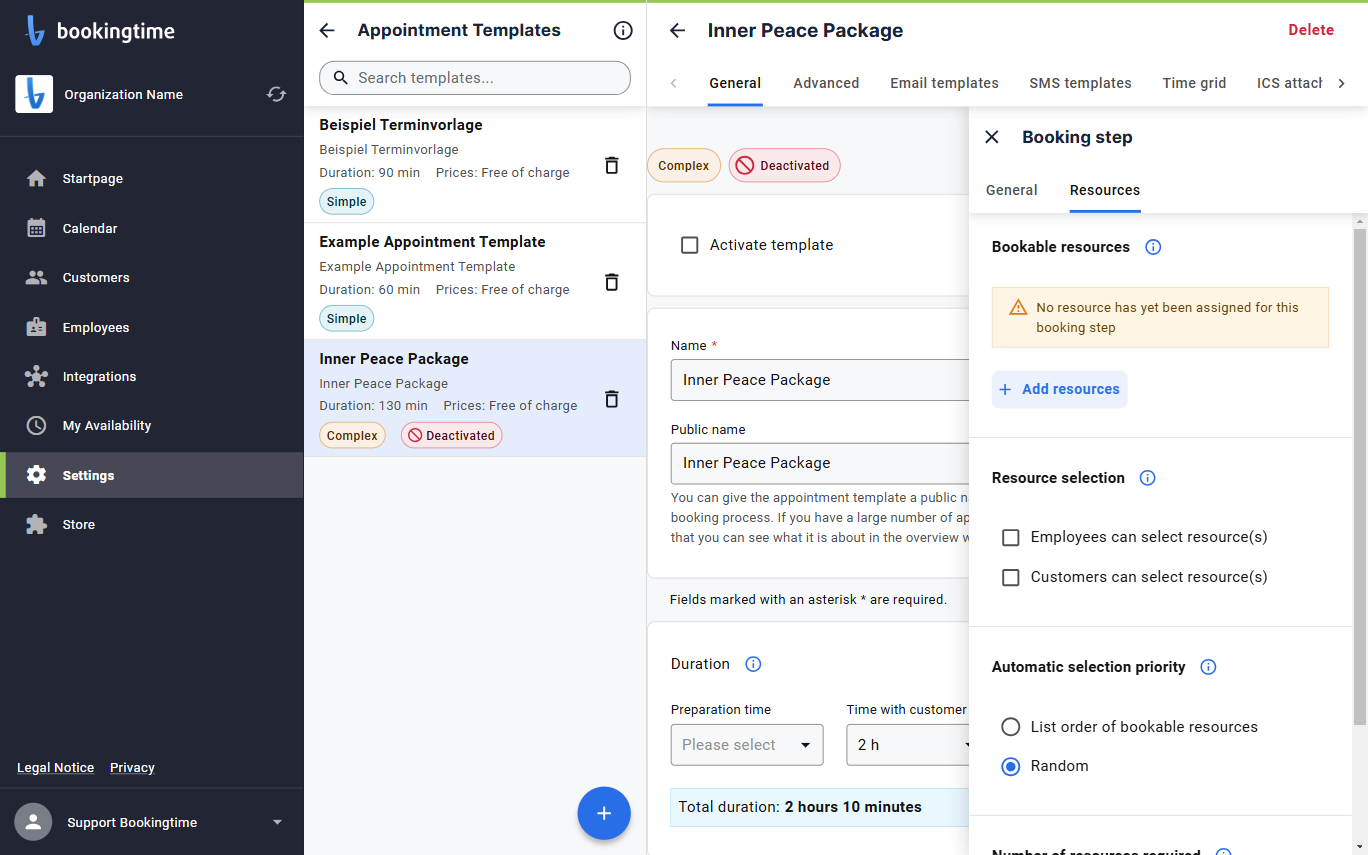1368x855 pixels.
Task: Check Customers can select resource(s)
Action: coord(1011,578)
